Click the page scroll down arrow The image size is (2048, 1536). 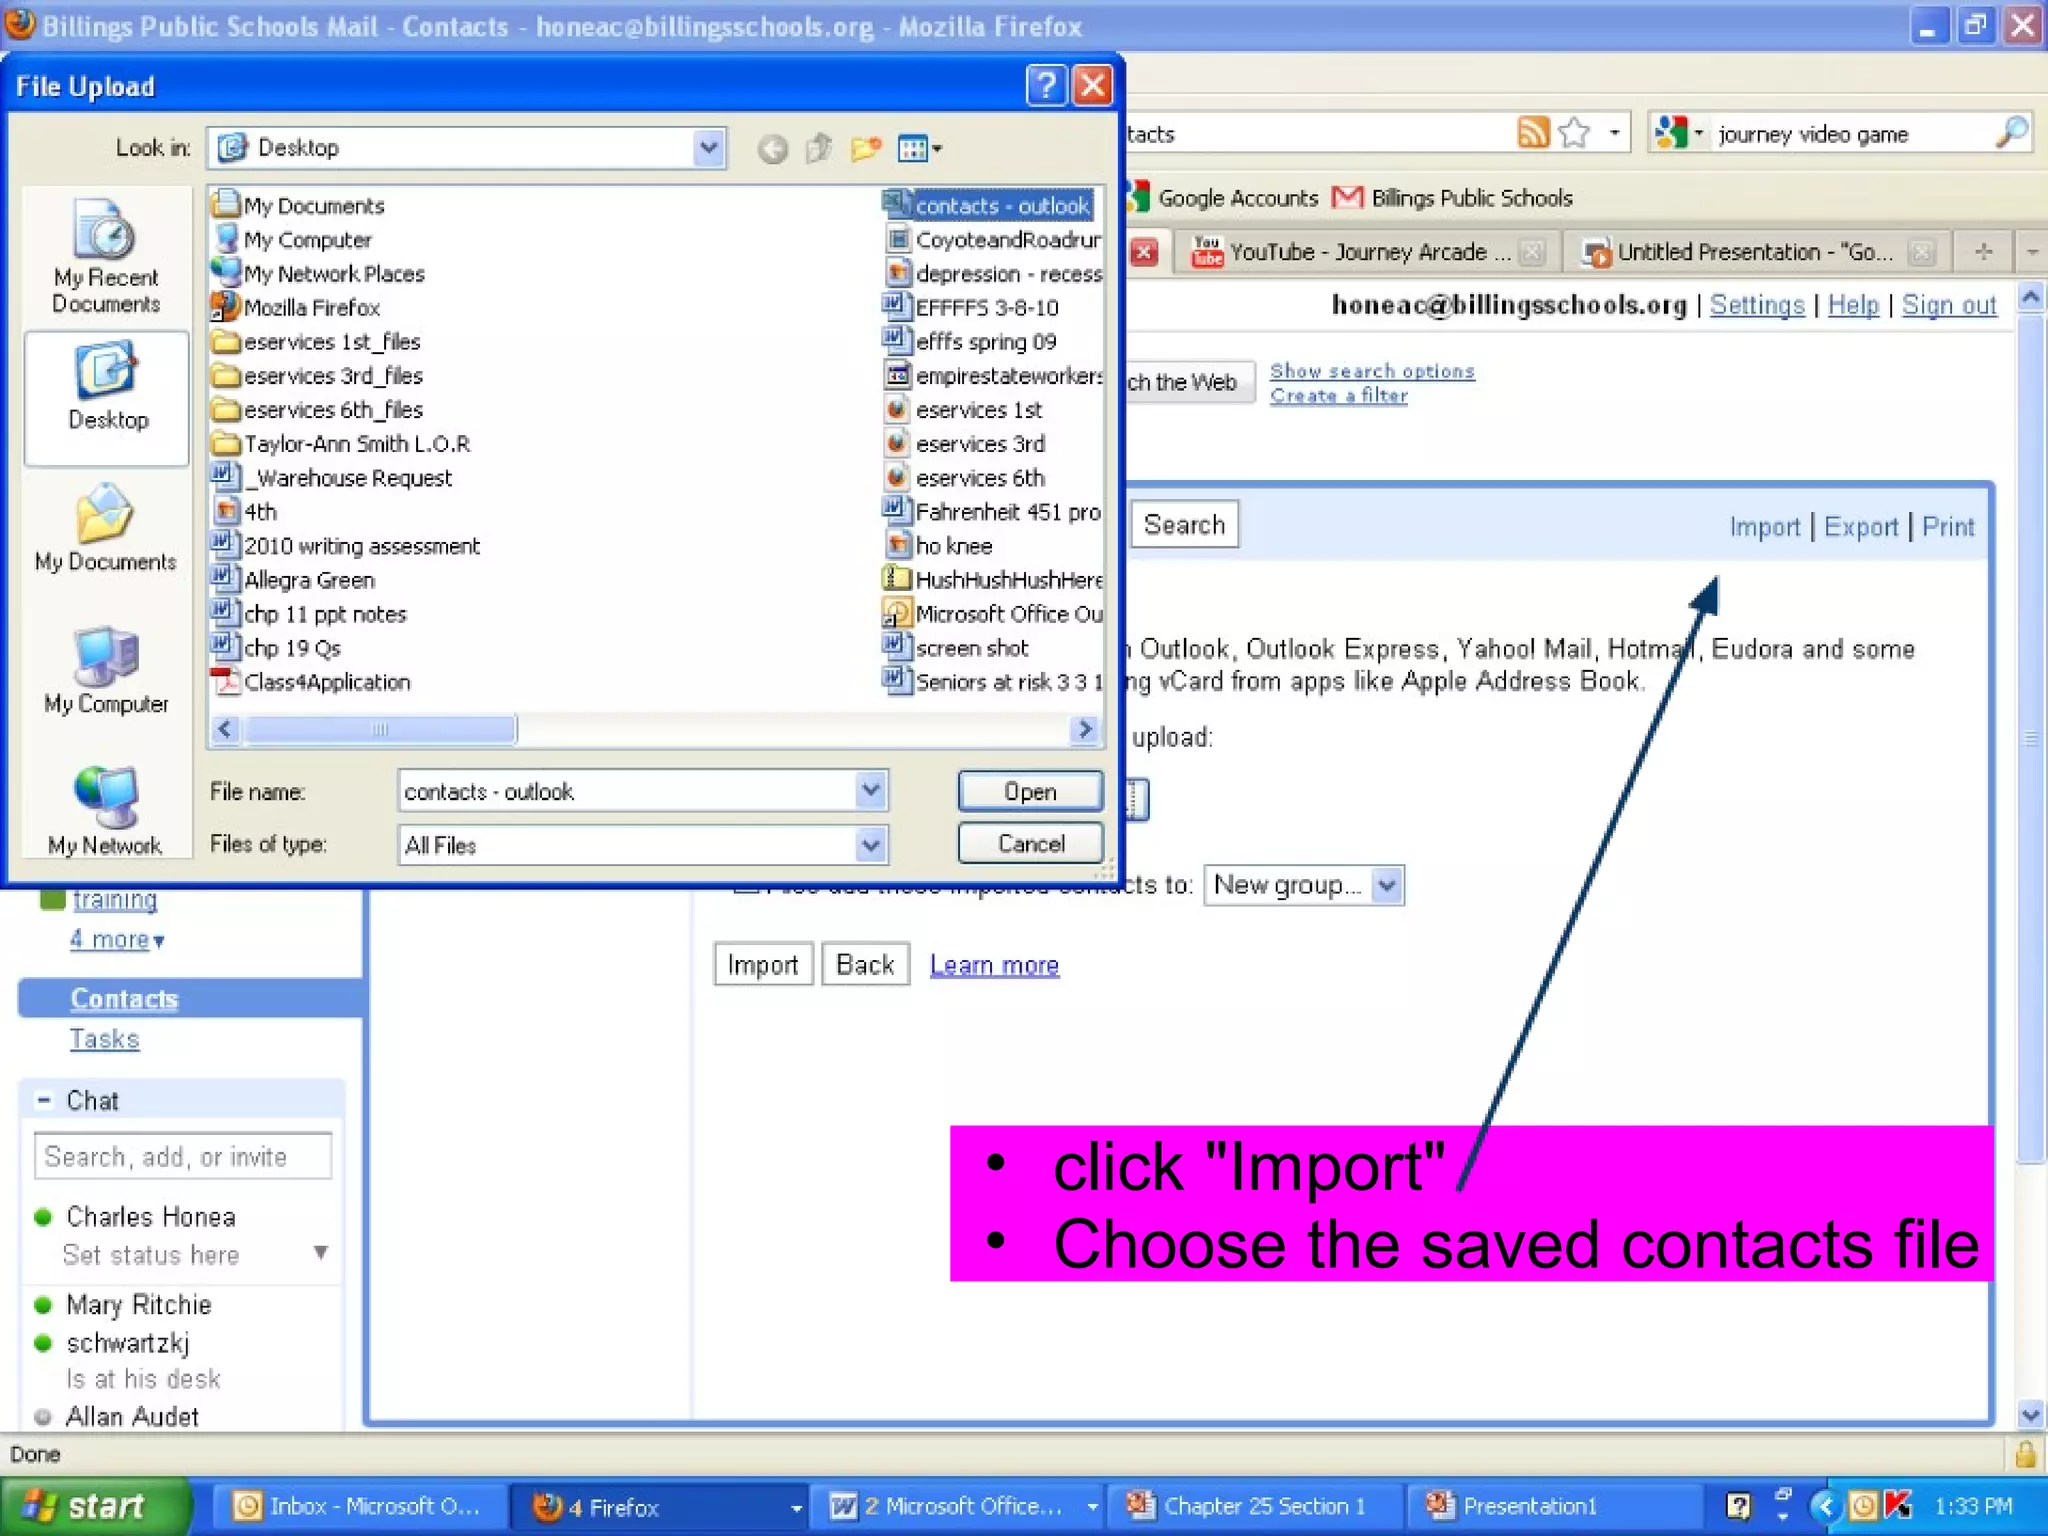2030,1414
